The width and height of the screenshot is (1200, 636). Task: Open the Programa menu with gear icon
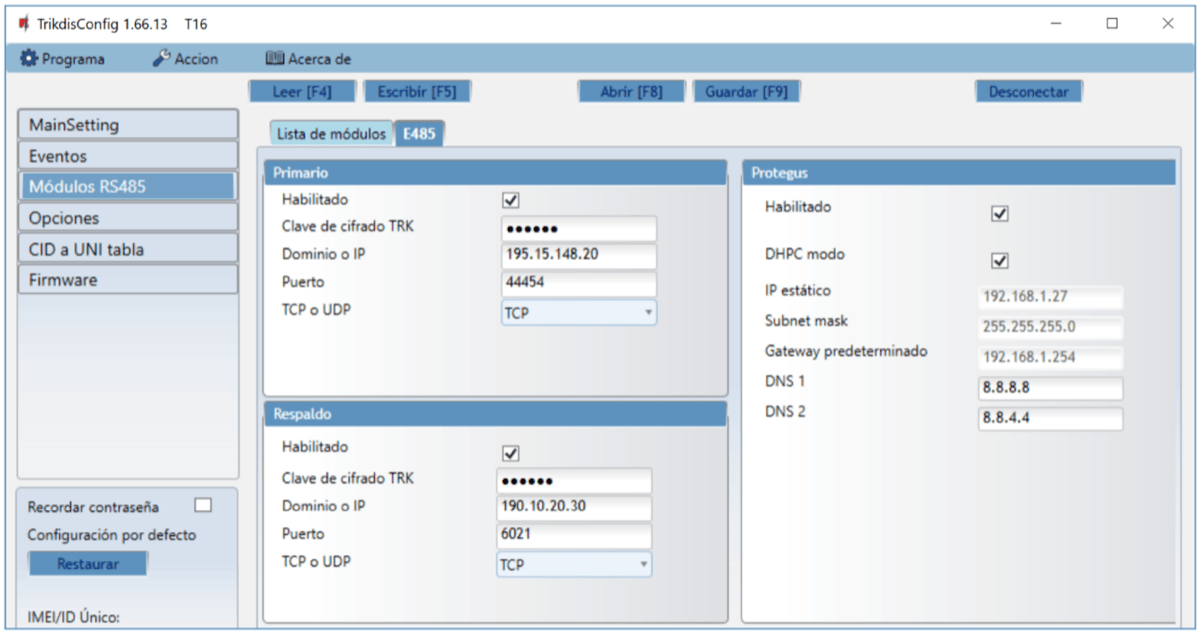point(63,59)
